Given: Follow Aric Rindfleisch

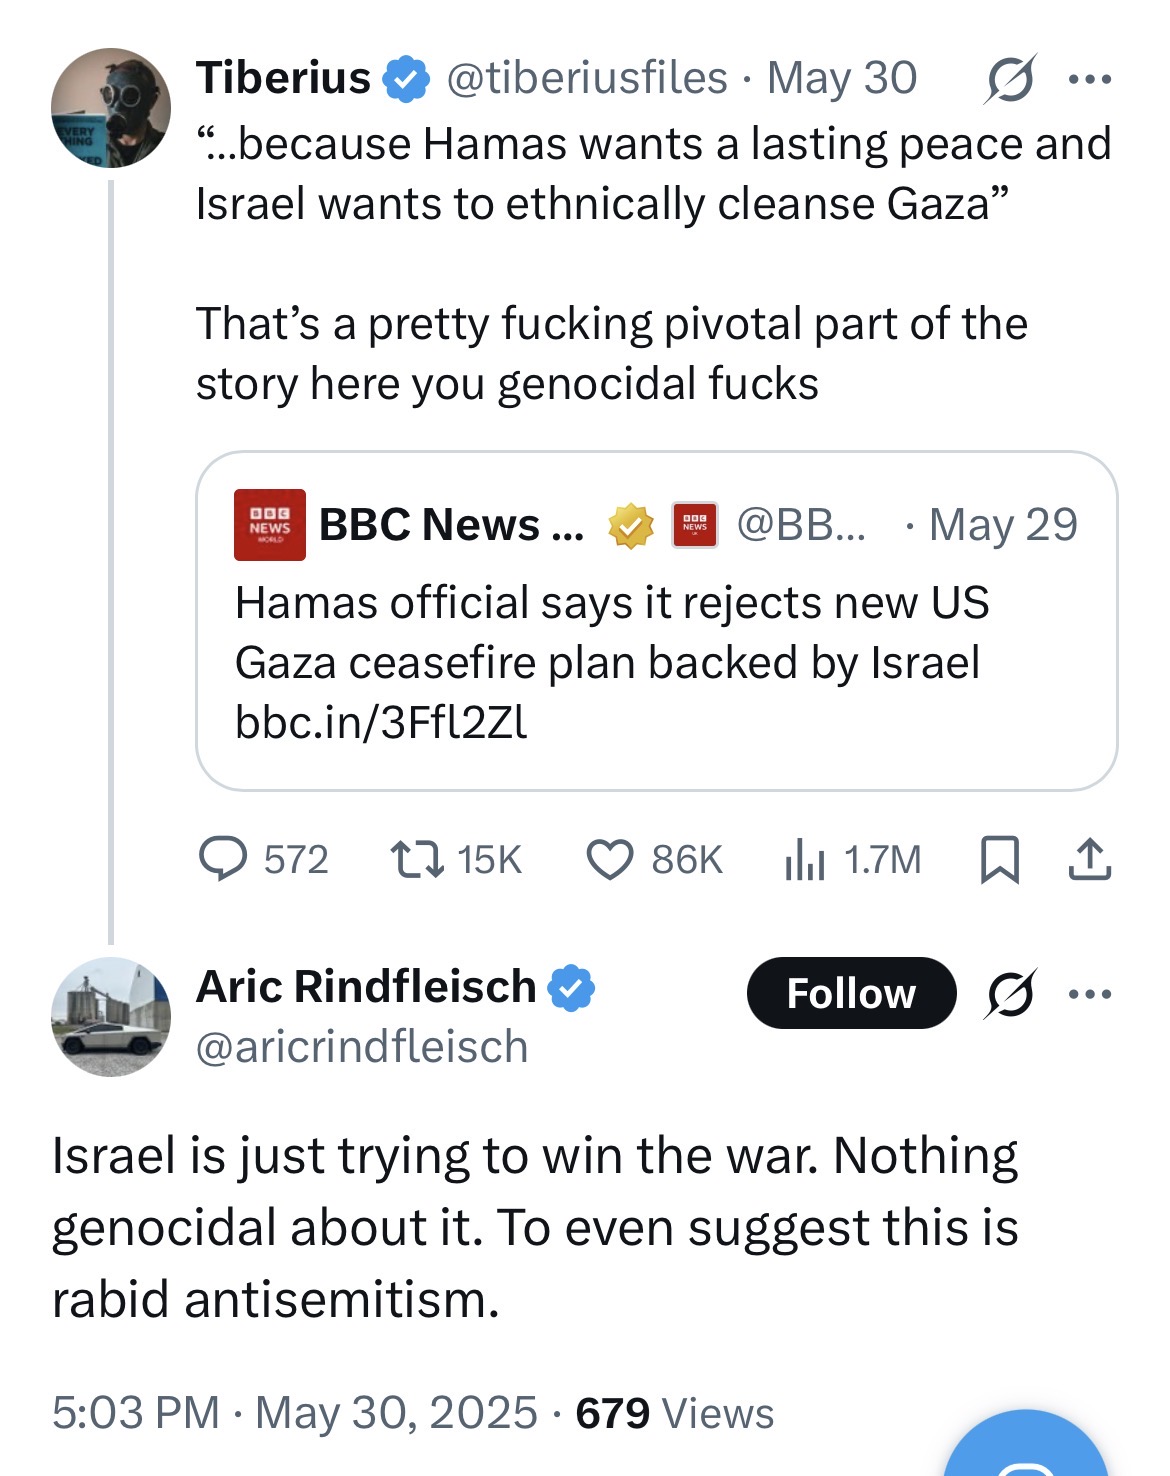Looking at the screenshot, I should click(x=851, y=993).
